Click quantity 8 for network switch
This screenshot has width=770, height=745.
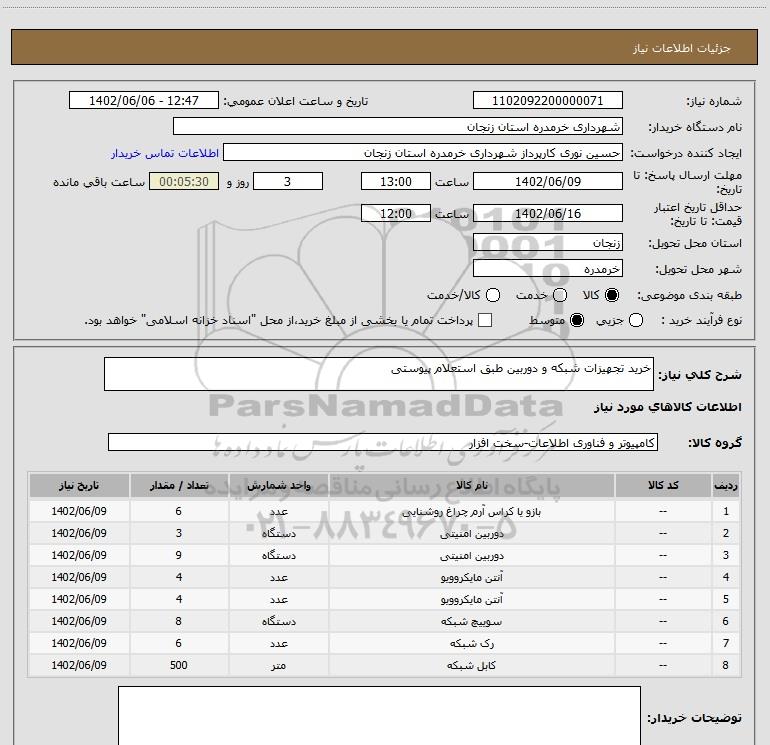click(179, 622)
